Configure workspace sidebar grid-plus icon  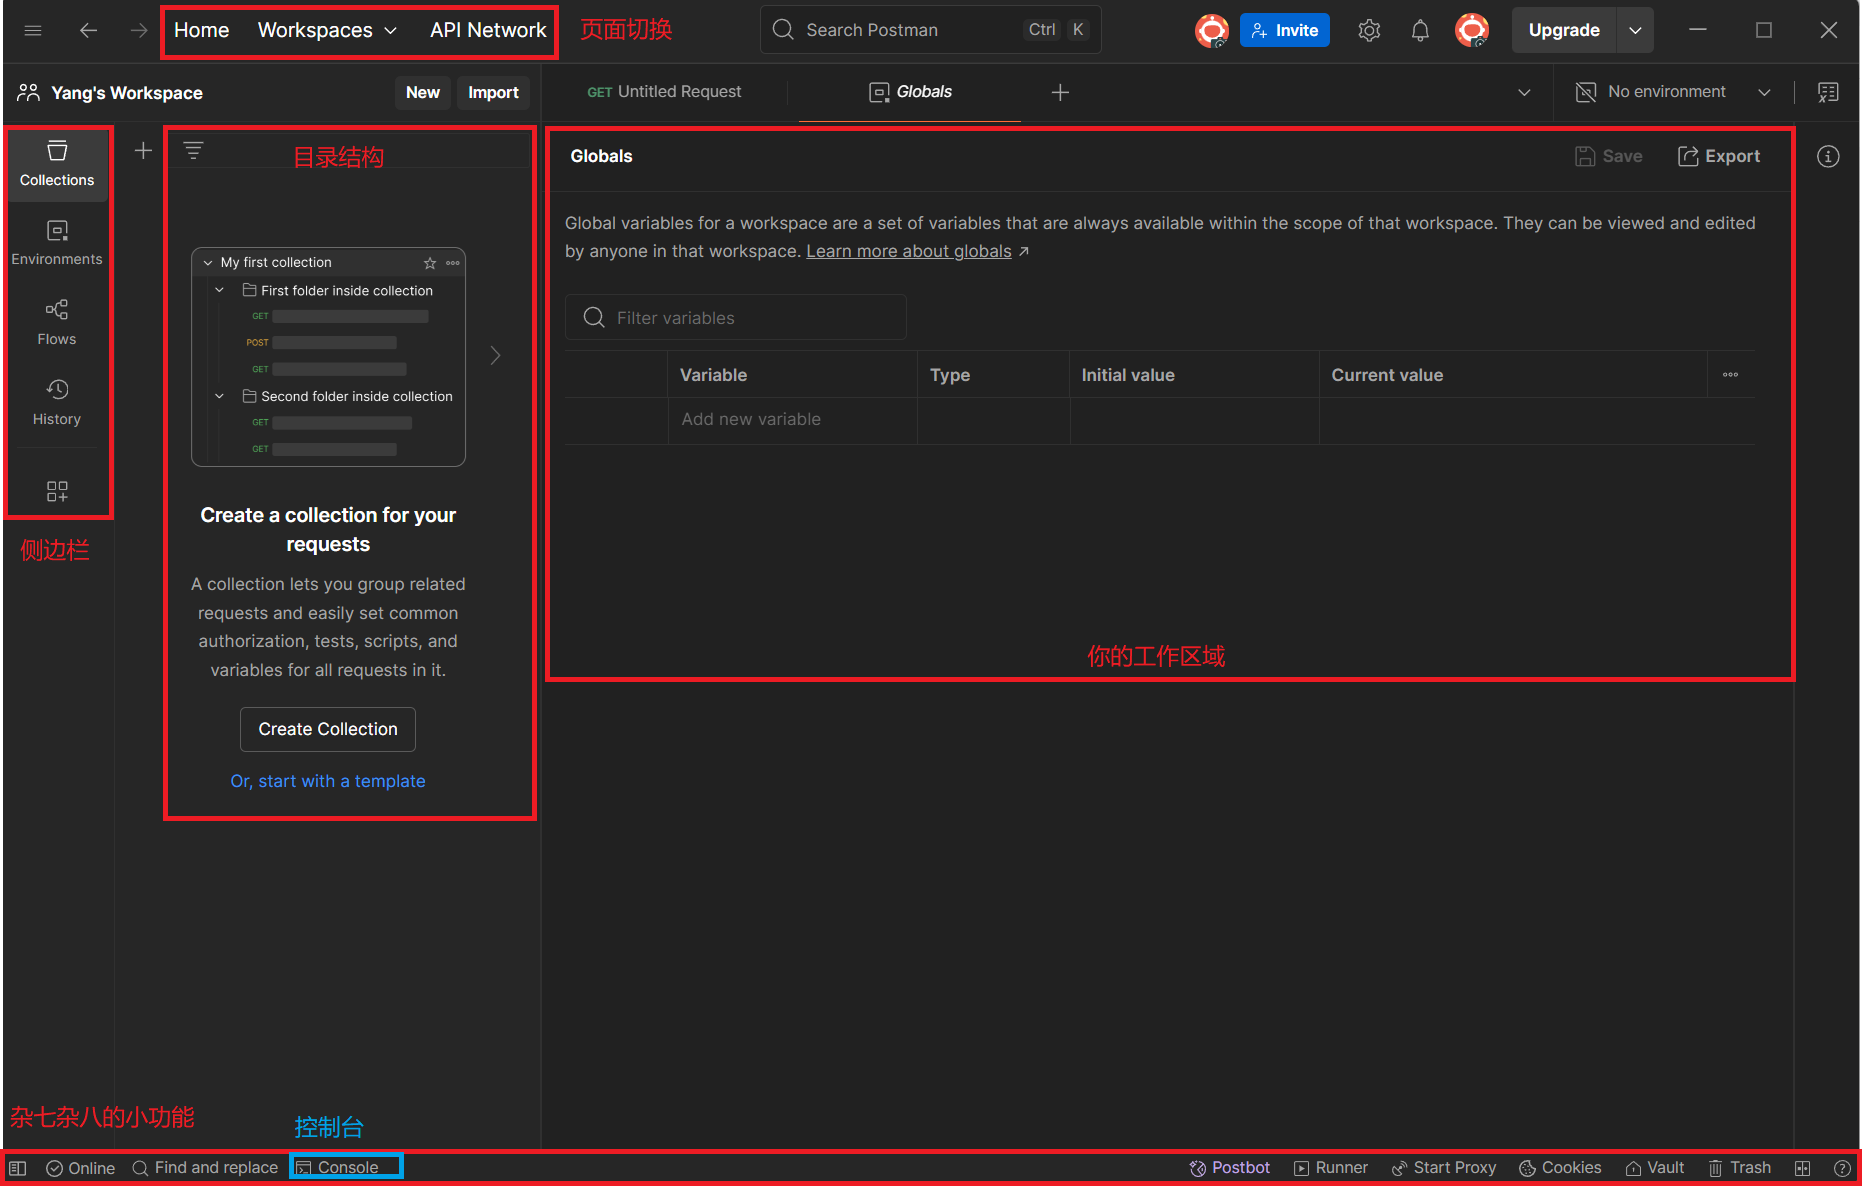click(57, 491)
